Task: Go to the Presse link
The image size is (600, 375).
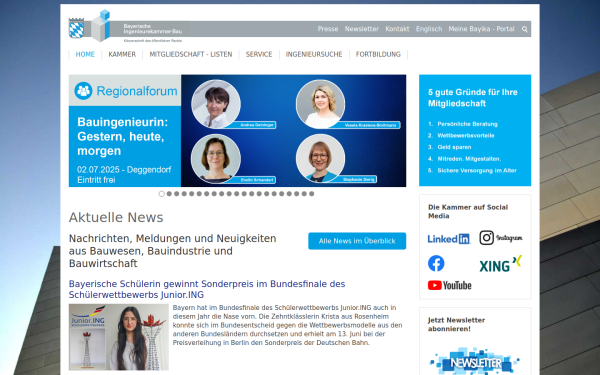Action: tap(328, 29)
